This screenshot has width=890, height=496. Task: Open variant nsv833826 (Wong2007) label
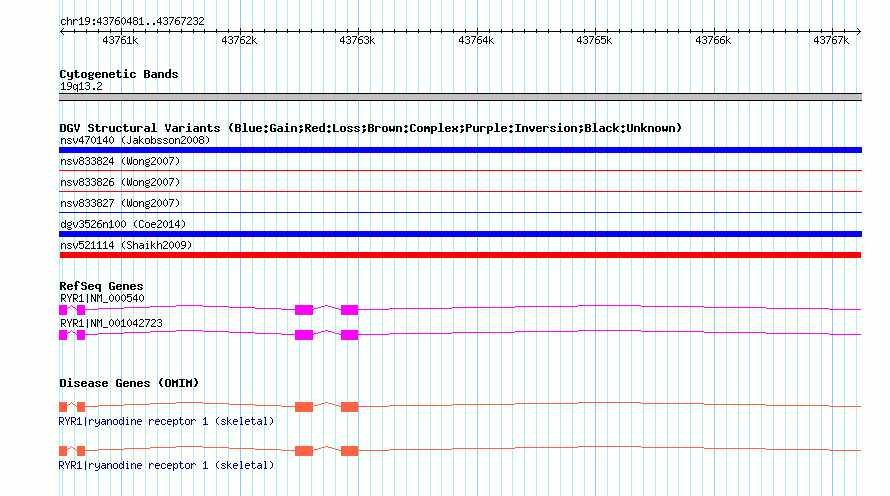120,182
